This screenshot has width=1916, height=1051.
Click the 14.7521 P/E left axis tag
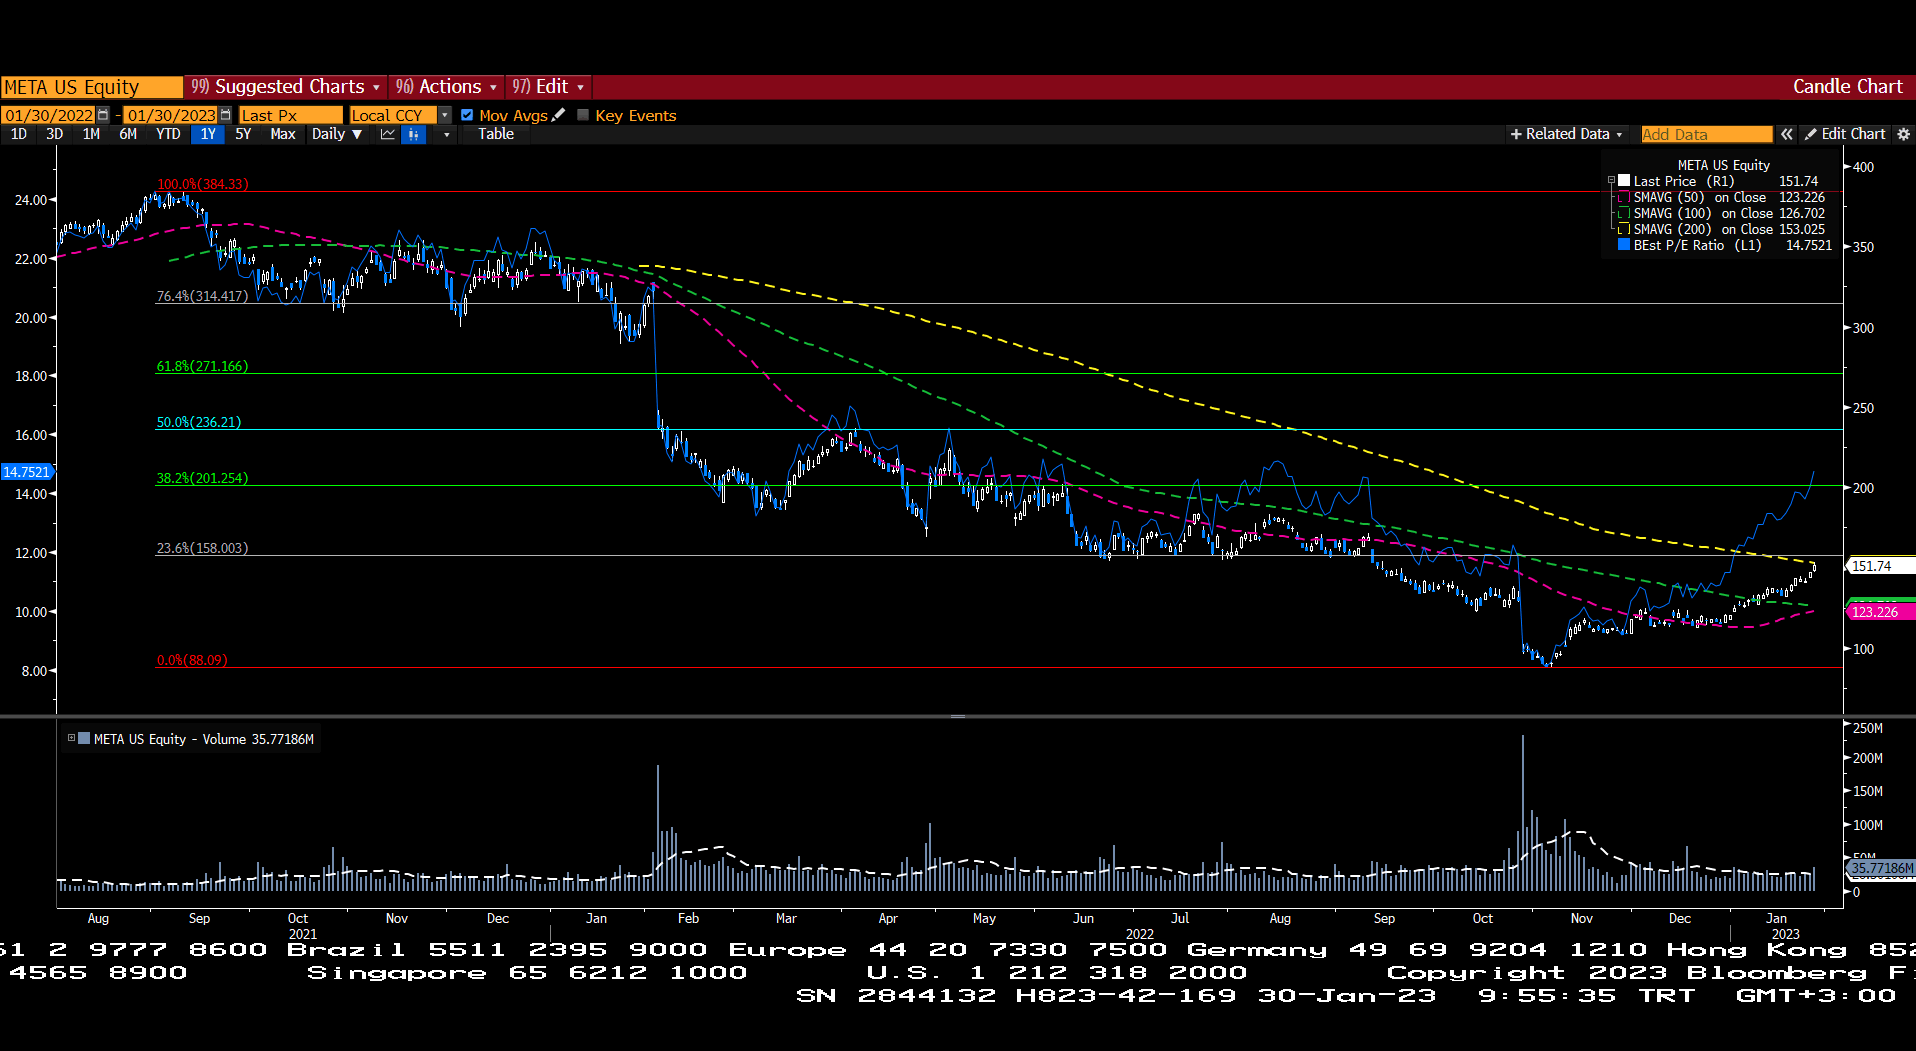click(27, 472)
